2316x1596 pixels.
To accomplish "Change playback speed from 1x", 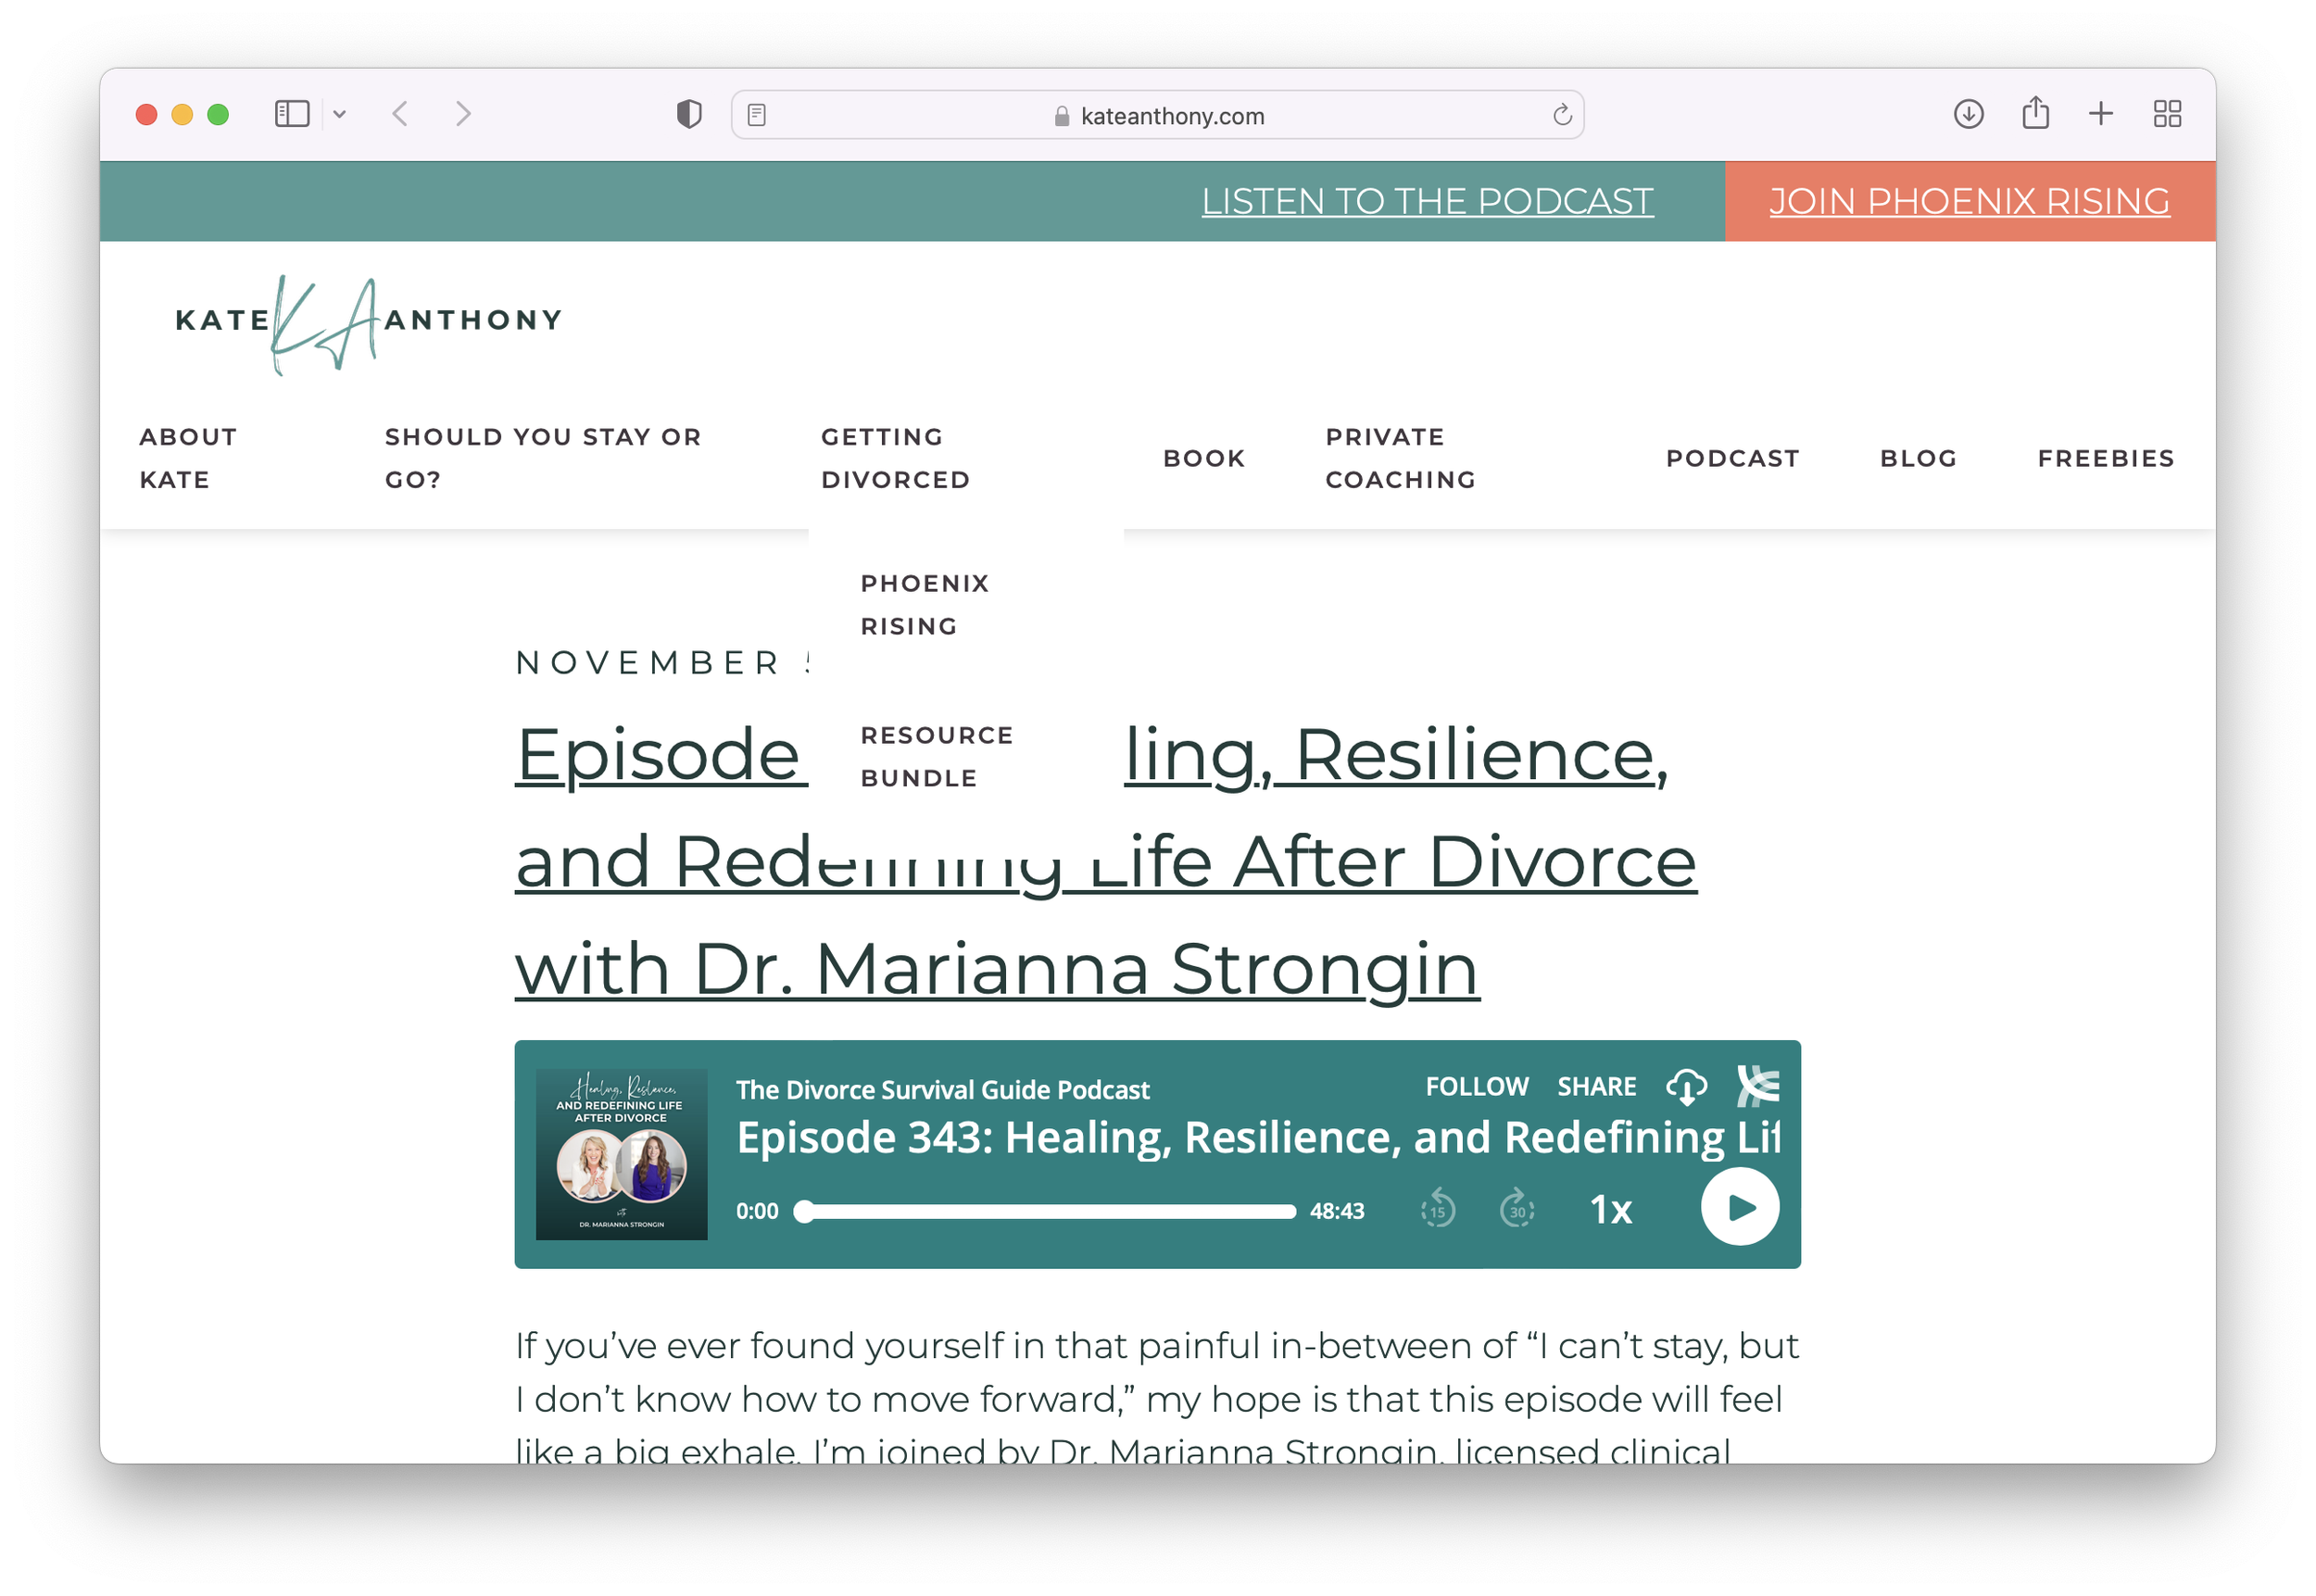I will (1610, 1210).
